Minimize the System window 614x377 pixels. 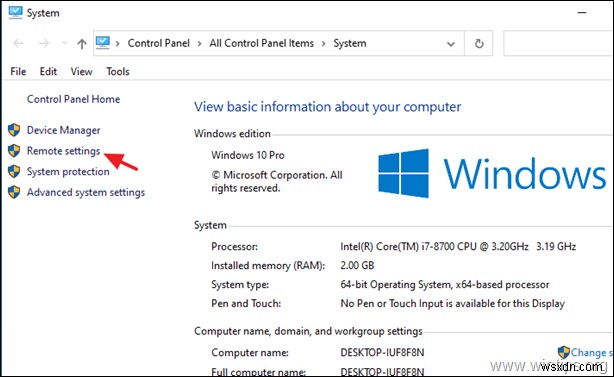coord(582,13)
